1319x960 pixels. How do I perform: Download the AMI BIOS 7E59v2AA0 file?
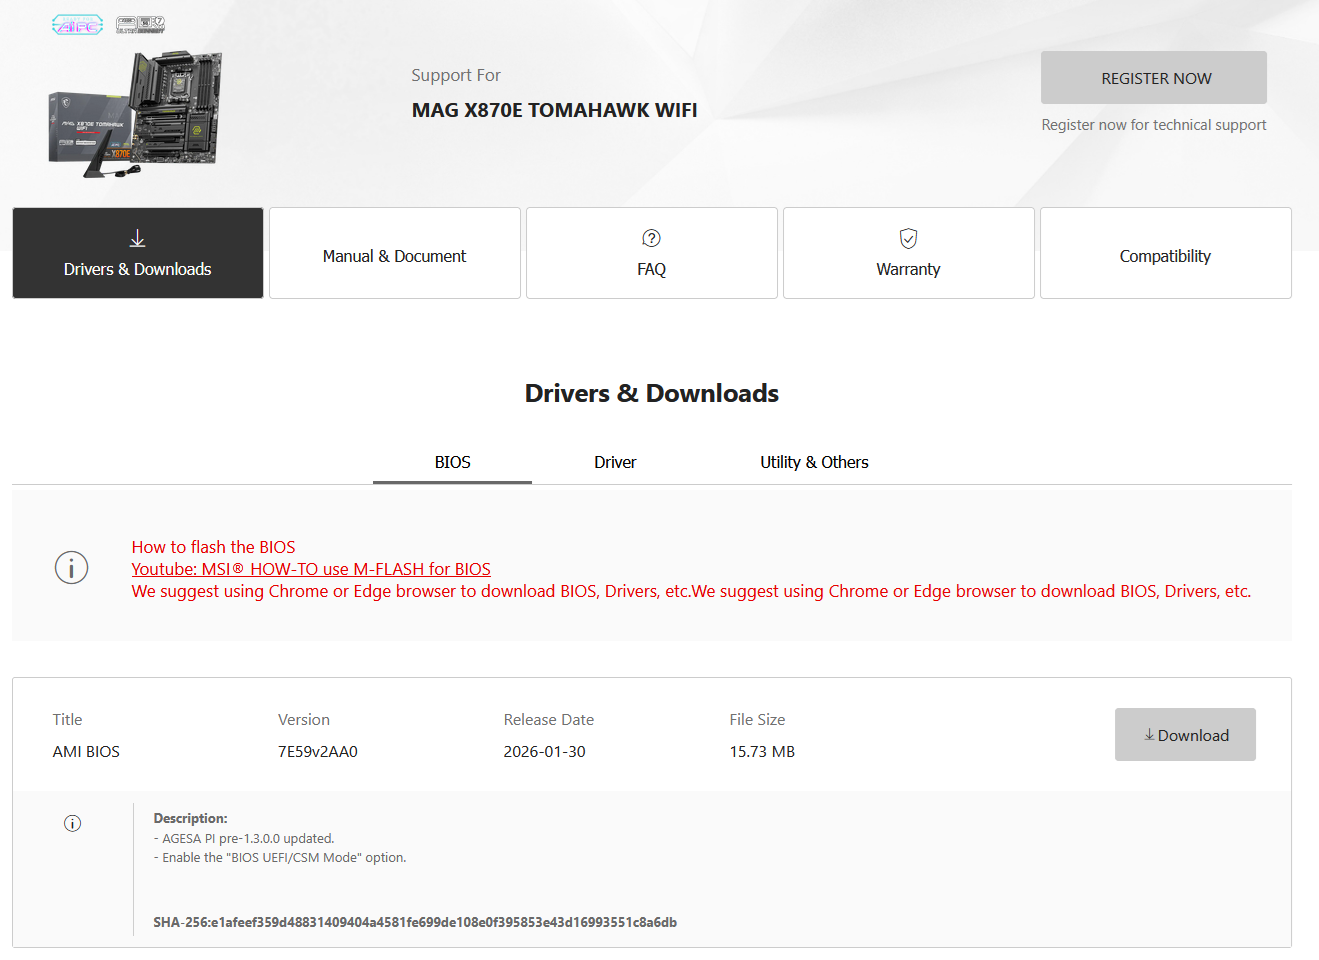click(1185, 735)
